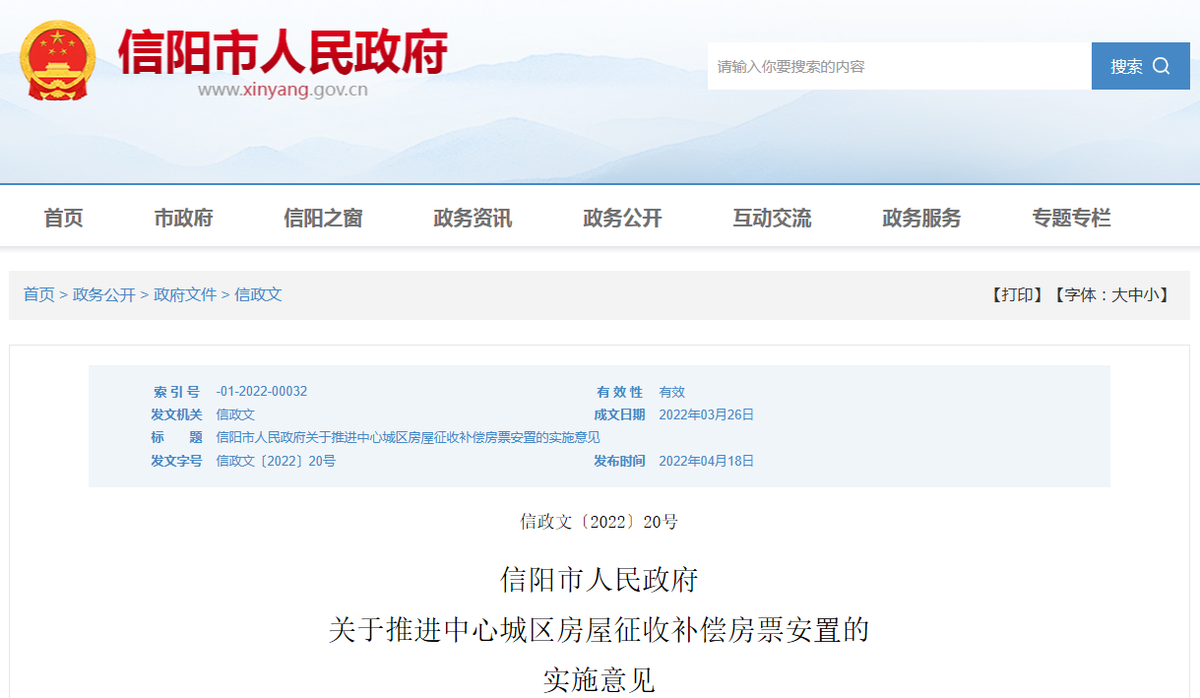Click www.xinyang.gov.cn URL text

[283, 90]
